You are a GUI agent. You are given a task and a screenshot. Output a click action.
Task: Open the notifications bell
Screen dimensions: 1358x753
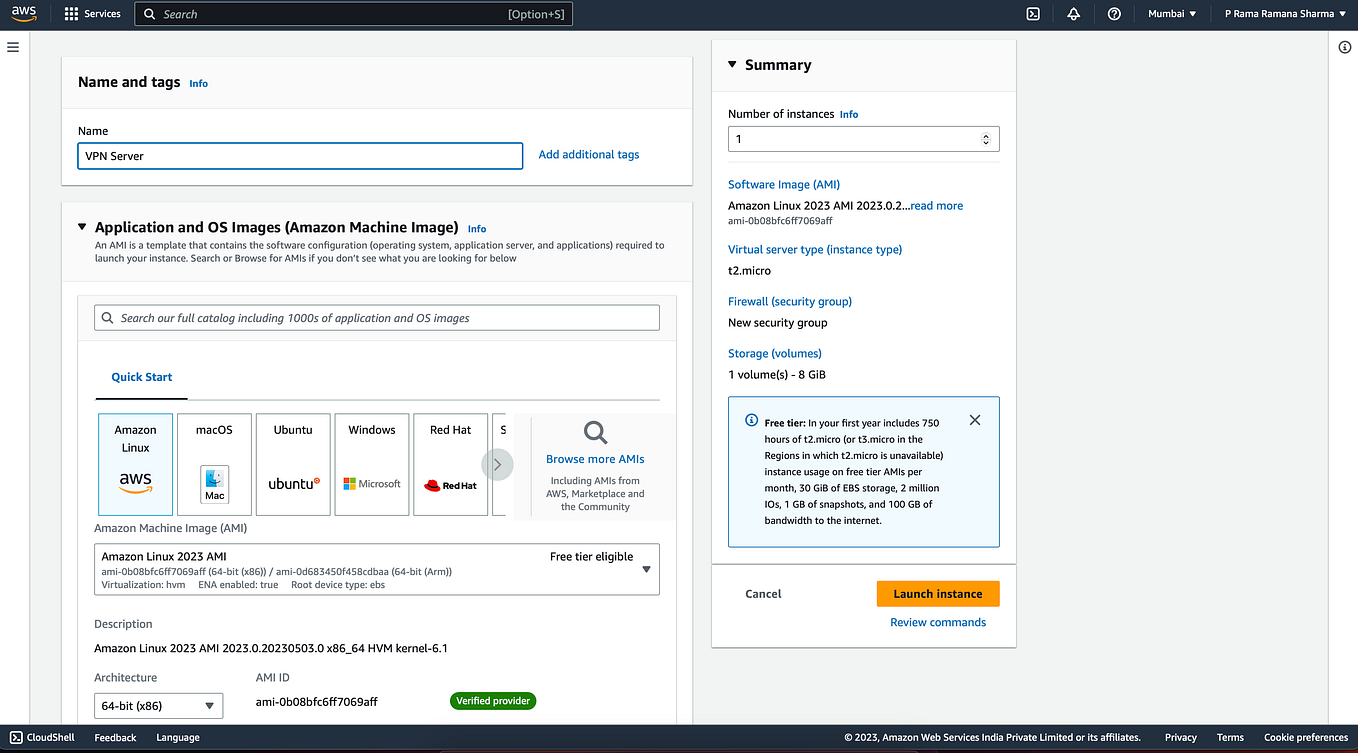(x=1073, y=14)
